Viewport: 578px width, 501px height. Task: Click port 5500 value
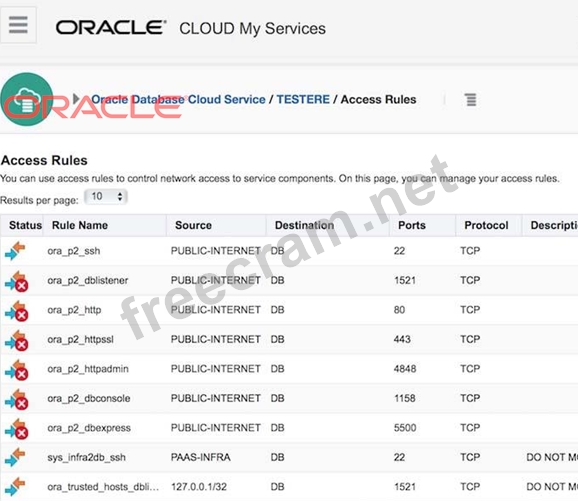coord(405,428)
